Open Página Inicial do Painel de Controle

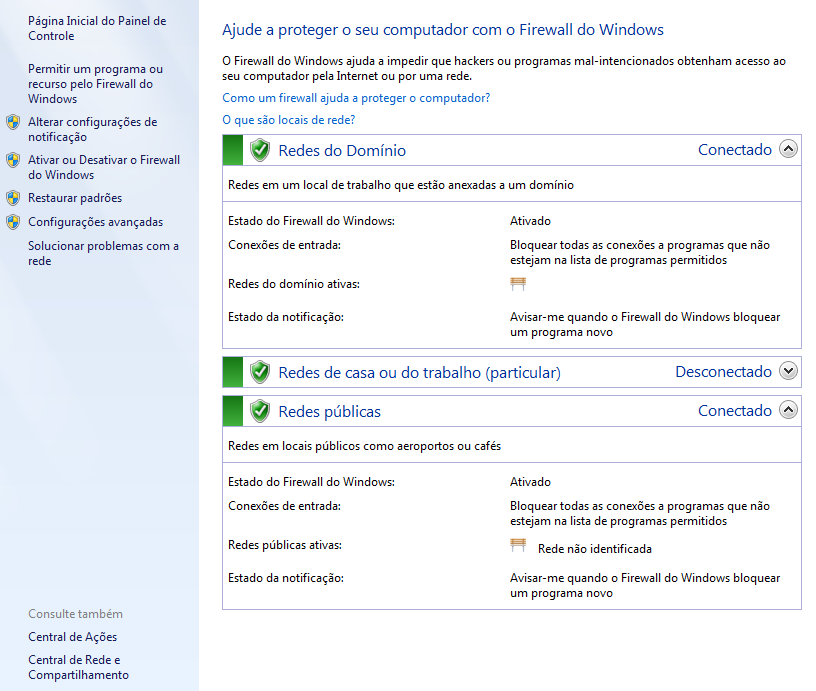click(x=97, y=29)
